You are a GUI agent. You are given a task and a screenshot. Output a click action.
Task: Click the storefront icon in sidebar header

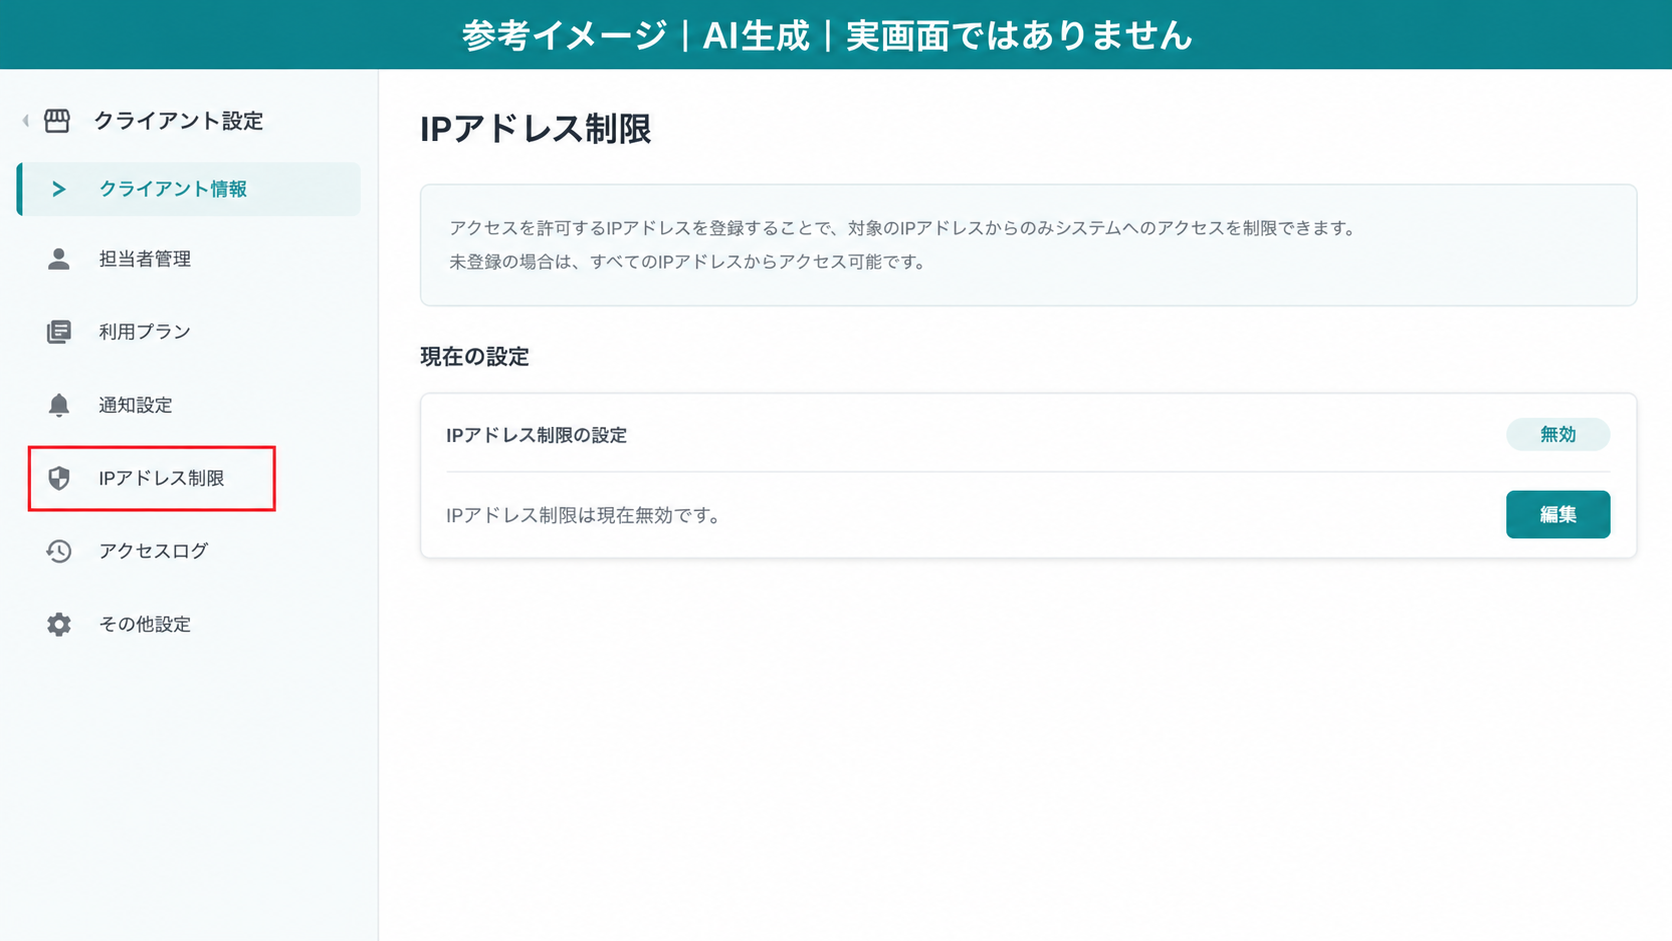(57, 121)
